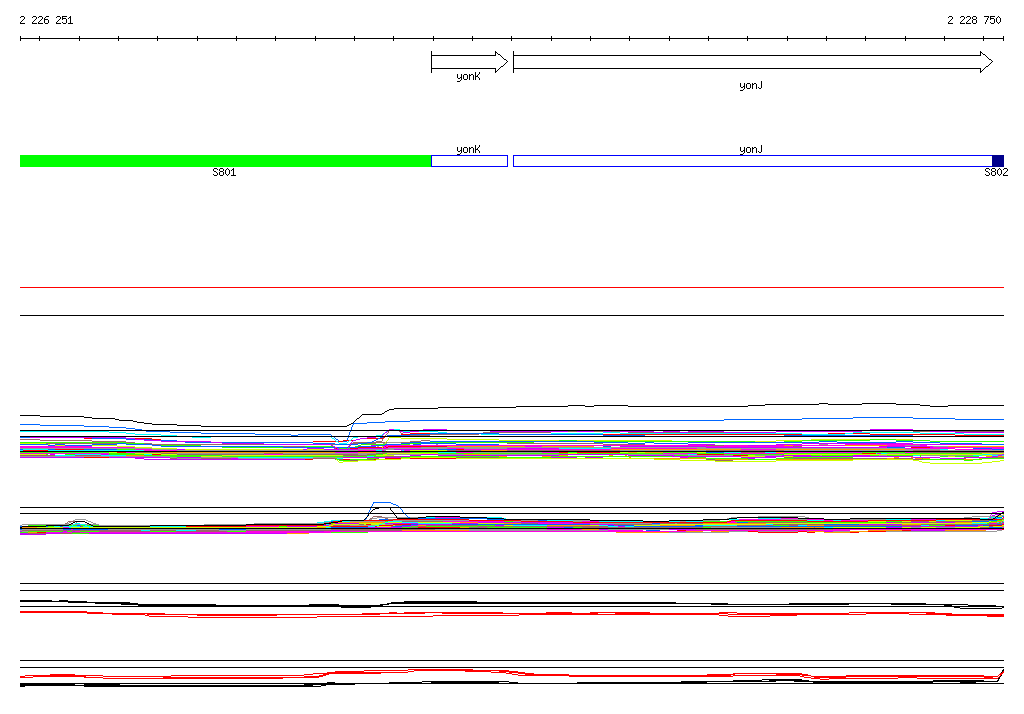Click the S801 label

pos(224,172)
